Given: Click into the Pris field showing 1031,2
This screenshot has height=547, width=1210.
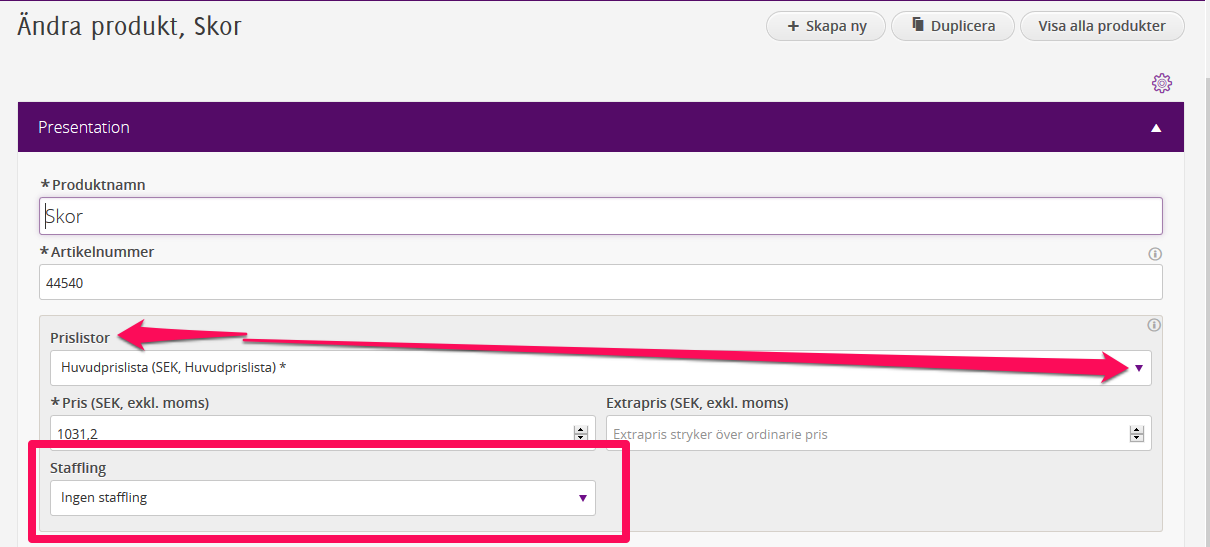Looking at the screenshot, I should pos(300,433).
